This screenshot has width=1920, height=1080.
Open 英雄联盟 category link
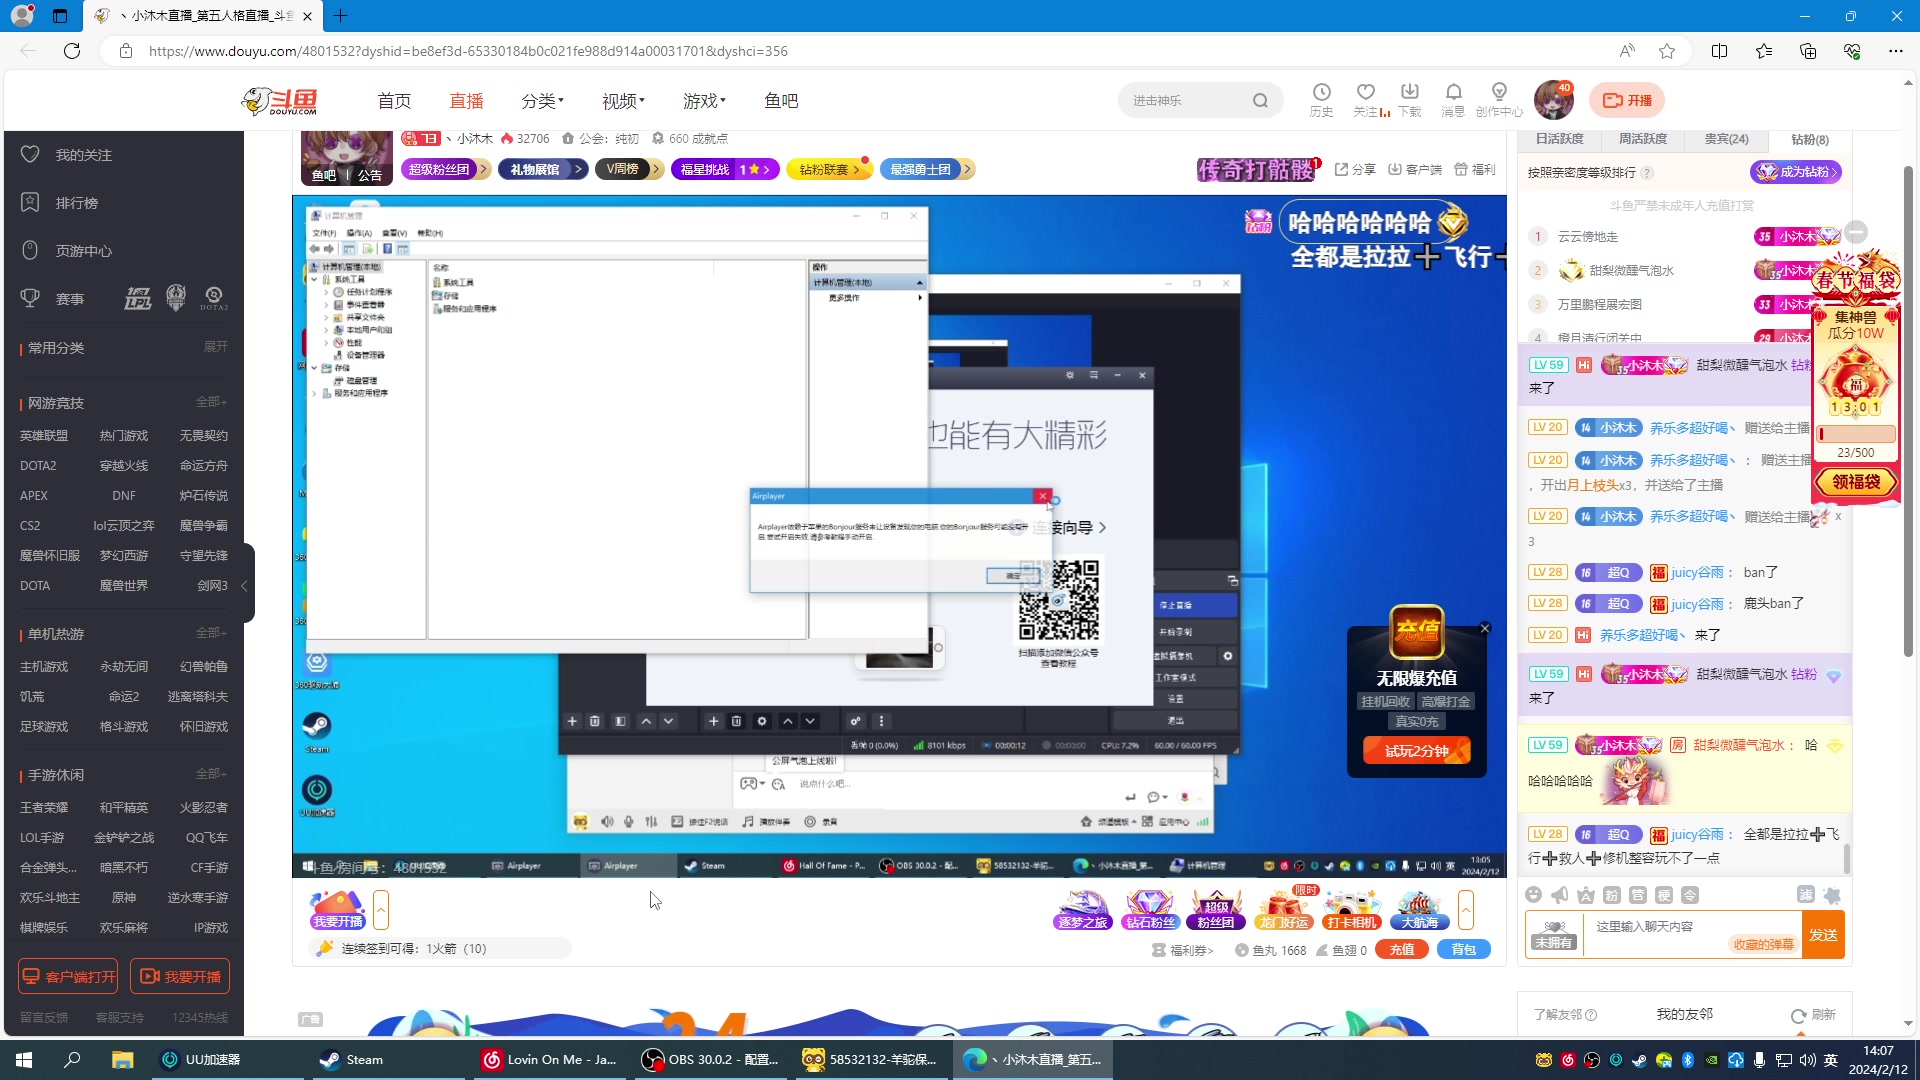tap(44, 436)
